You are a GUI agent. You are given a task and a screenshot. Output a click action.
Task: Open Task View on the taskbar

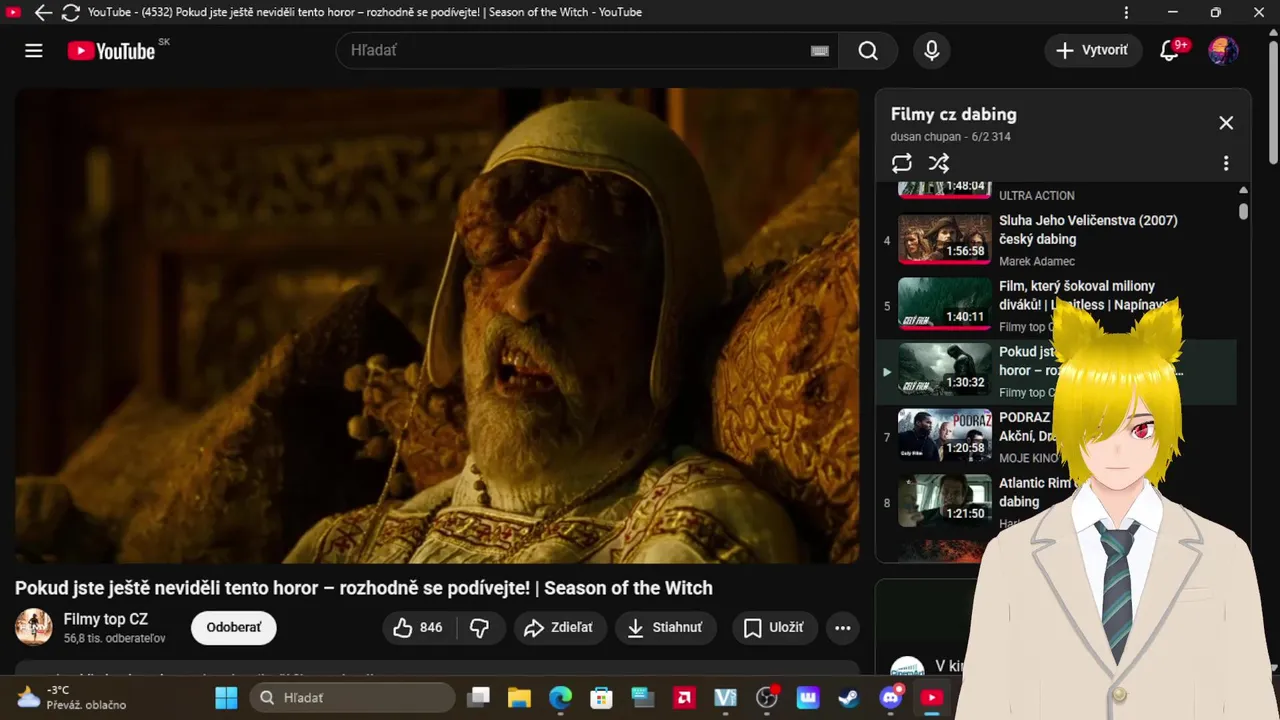[480, 698]
